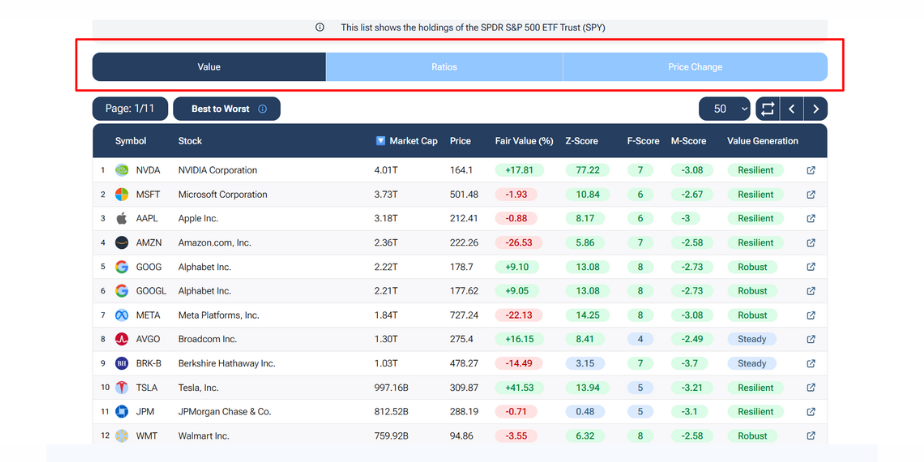Click the 4.01T market cap value

[x=386, y=170]
